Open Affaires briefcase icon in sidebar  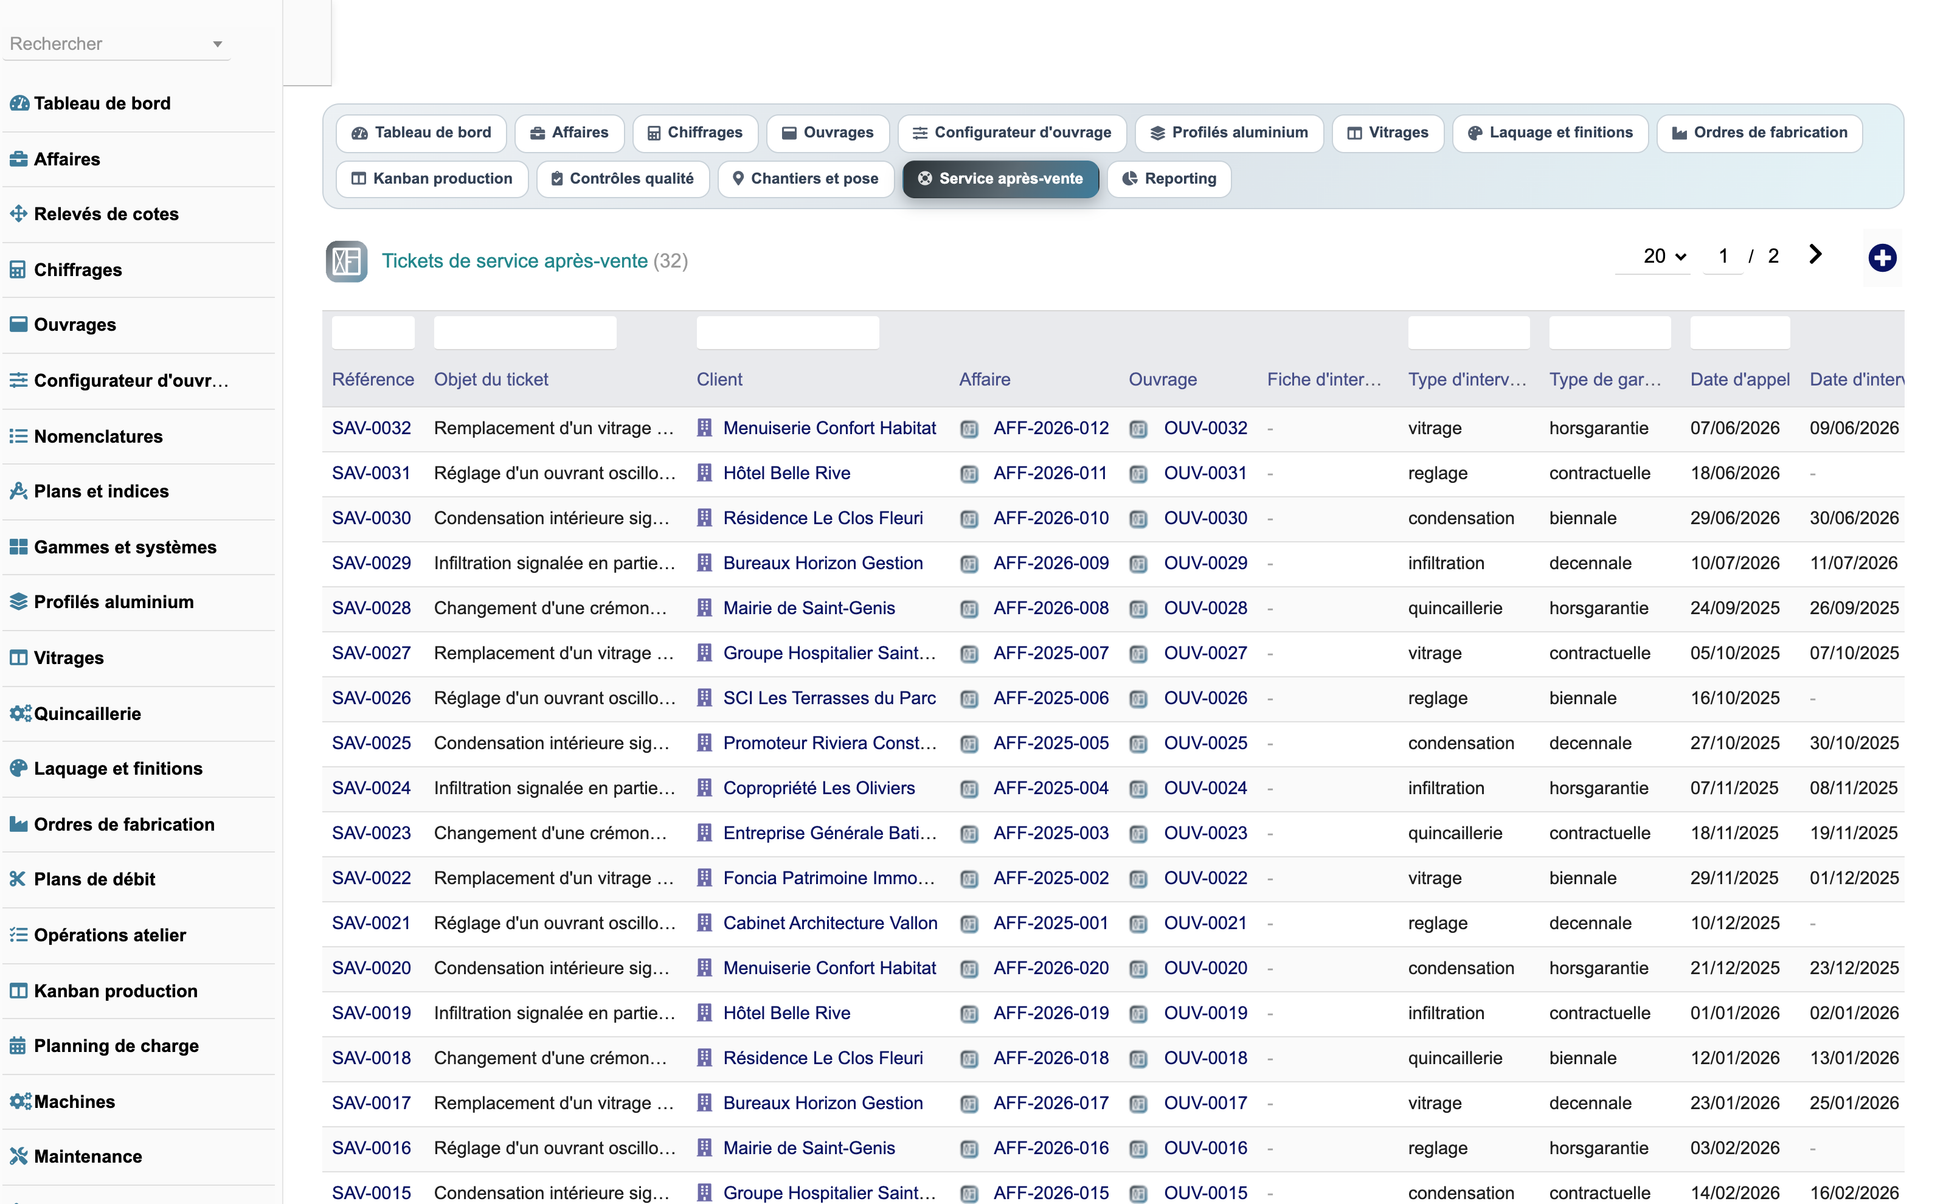18,159
